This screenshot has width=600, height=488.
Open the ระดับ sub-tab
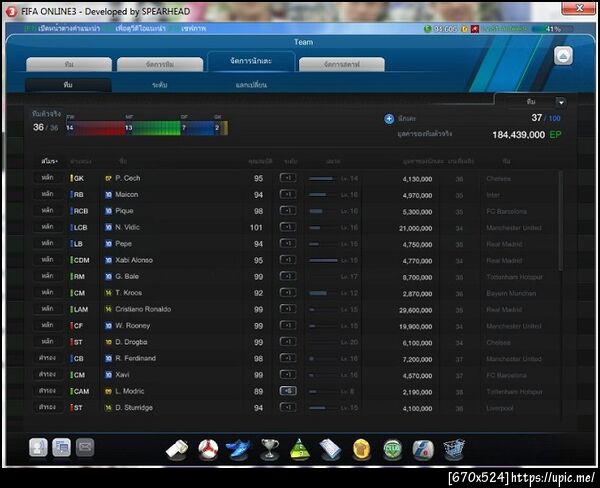pos(160,85)
